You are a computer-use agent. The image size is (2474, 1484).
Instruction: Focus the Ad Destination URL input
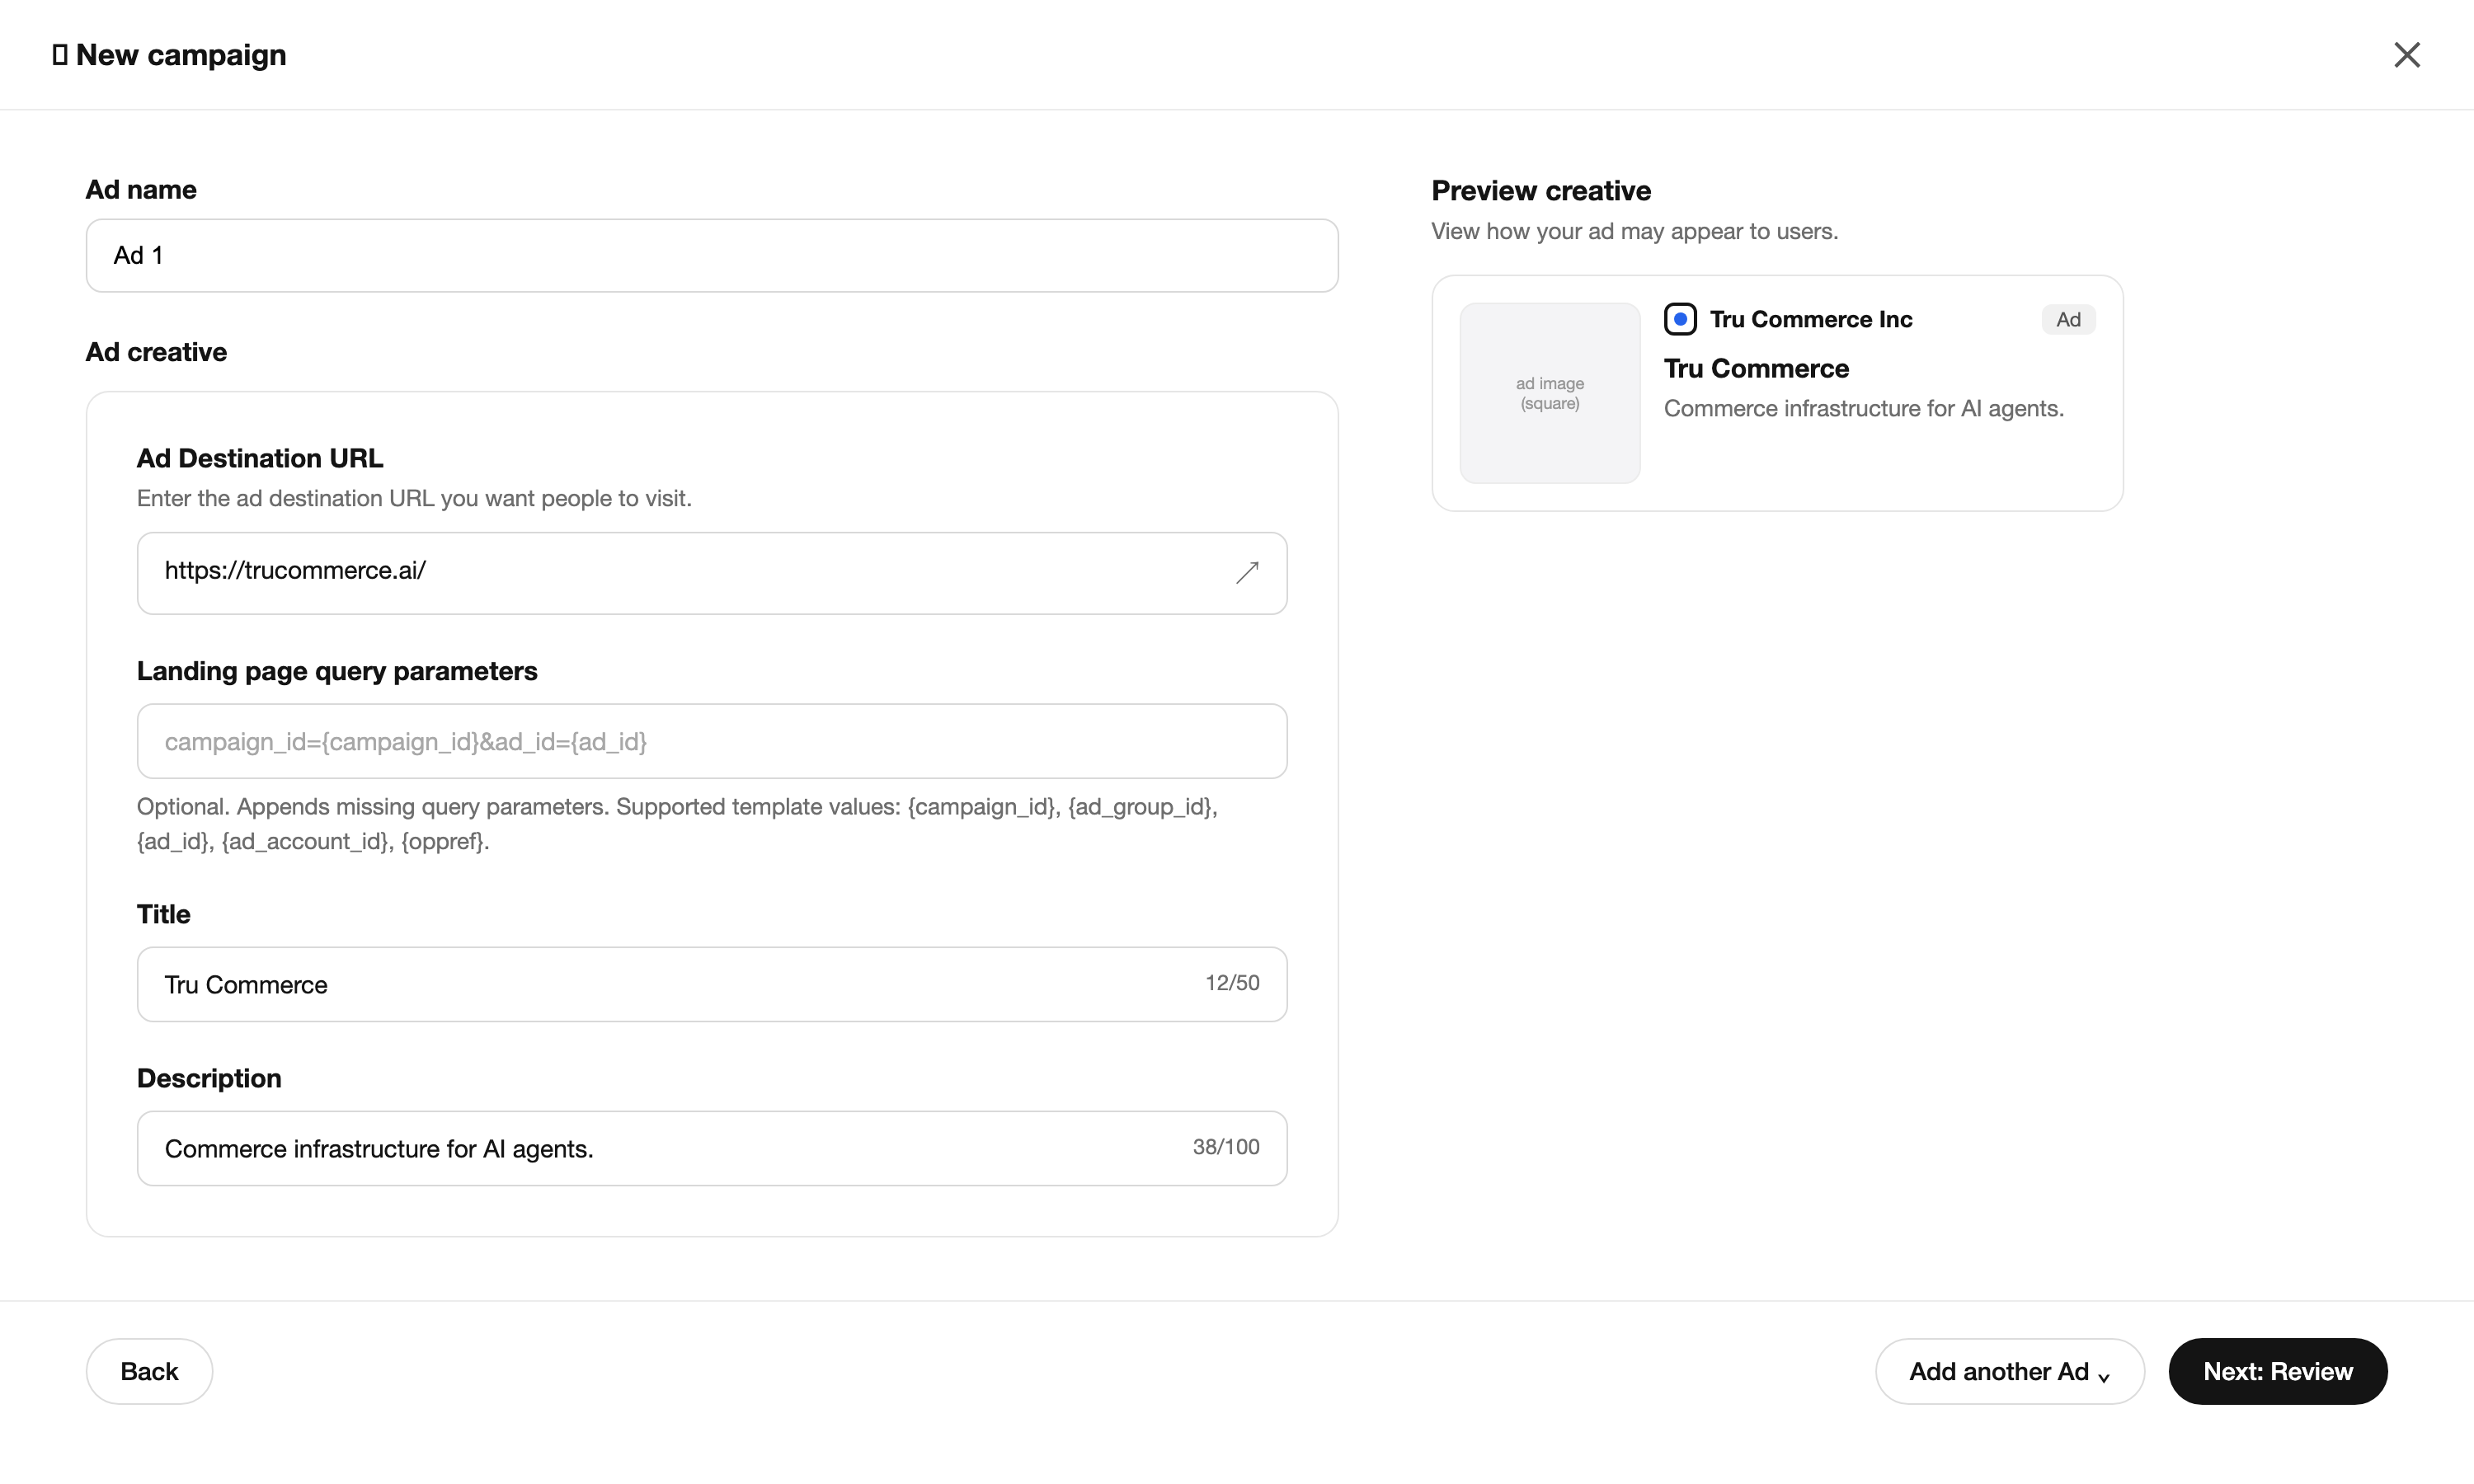pyautogui.click(x=712, y=573)
